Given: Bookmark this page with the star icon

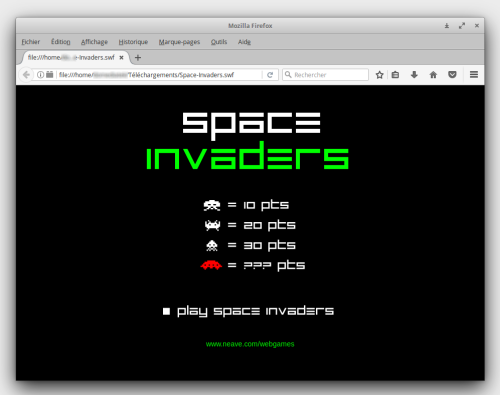Looking at the screenshot, I should click(379, 75).
